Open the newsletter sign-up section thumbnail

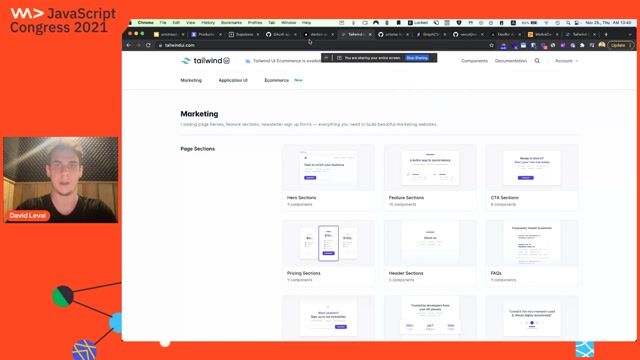point(328,318)
